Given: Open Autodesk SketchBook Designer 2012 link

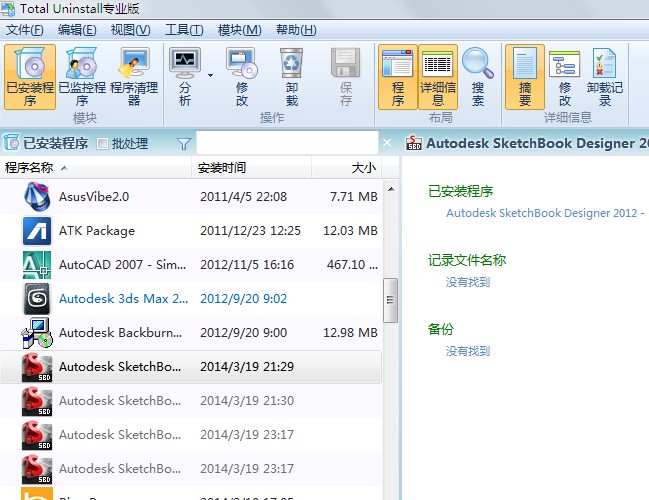Looking at the screenshot, I should pyautogui.click(x=546, y=213).
